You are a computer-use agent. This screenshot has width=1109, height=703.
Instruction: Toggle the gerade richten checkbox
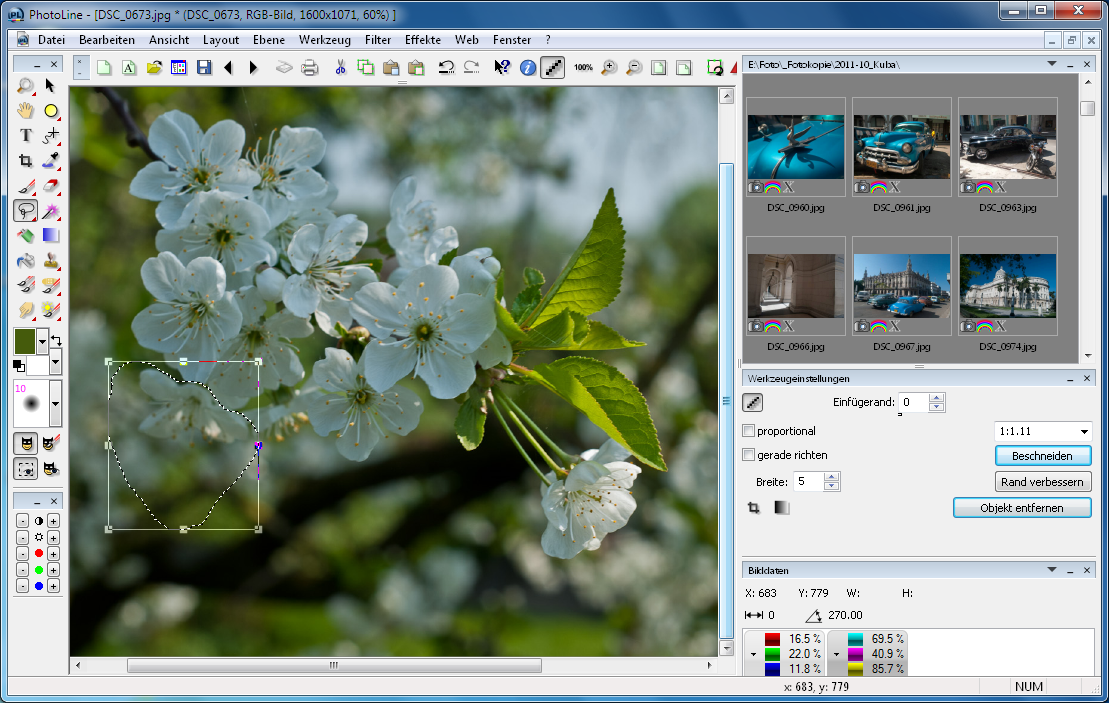(x=749, y=455)
